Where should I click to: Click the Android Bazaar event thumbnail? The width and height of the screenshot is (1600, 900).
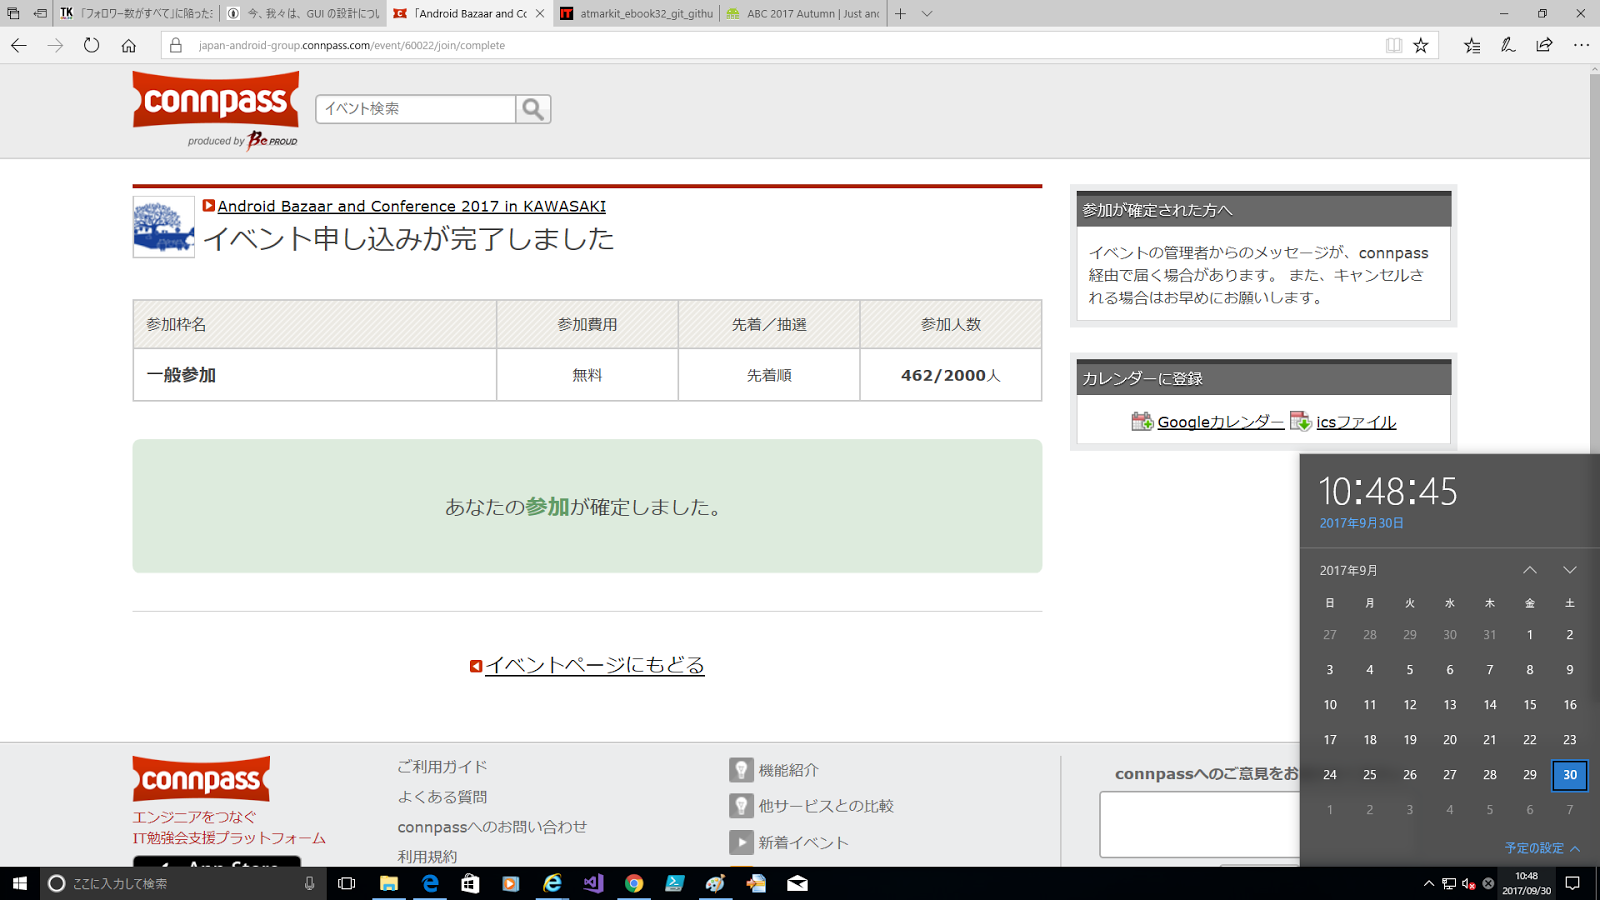[x=164, y=227]
